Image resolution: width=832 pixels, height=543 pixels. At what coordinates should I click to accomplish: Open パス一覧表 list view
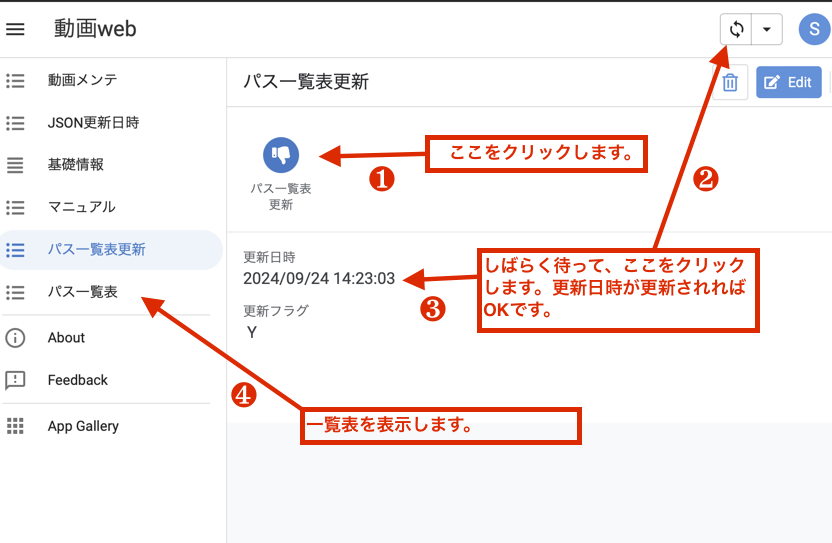pyautogui.click(x=82, y=292)
